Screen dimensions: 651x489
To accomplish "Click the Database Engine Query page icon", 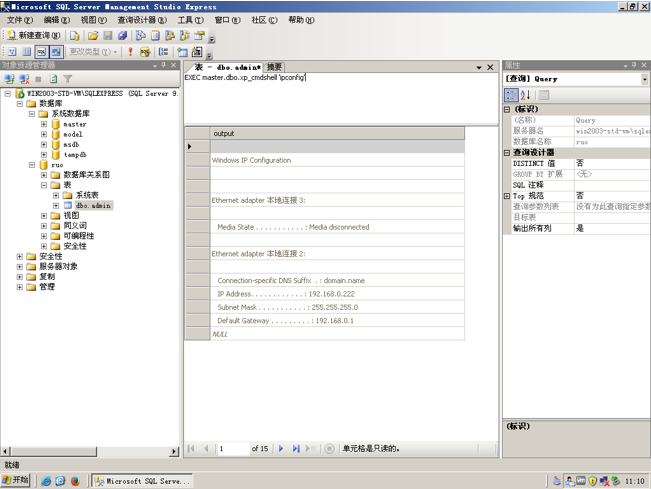I will coord(75,36).
